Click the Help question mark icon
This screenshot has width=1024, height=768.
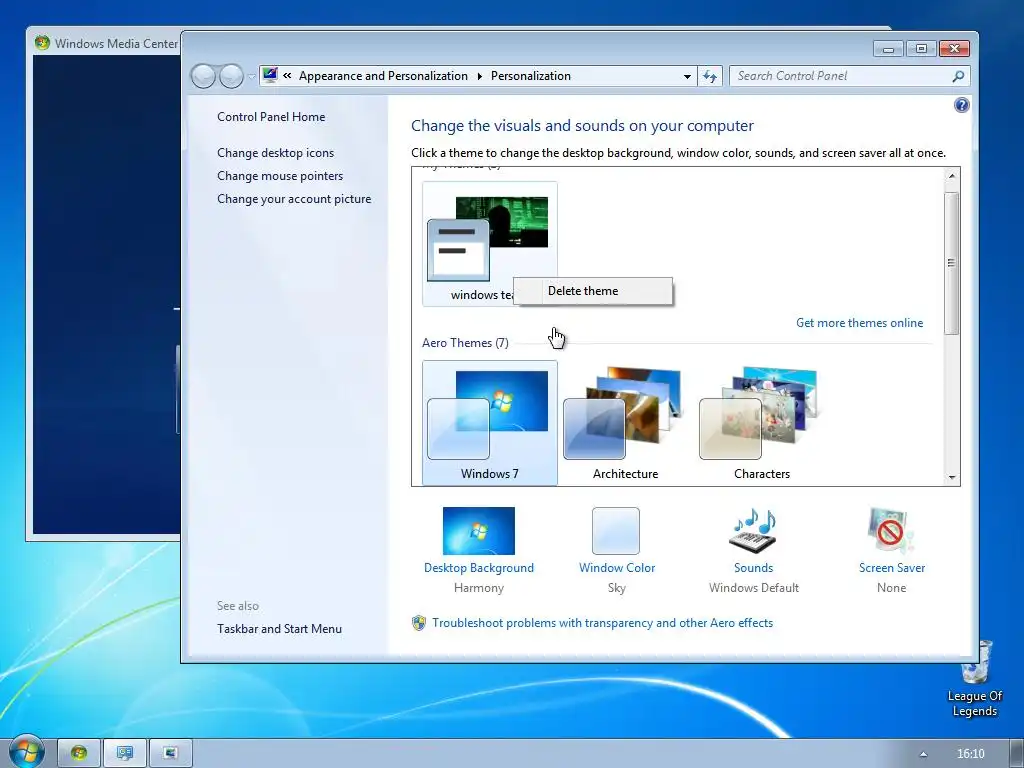[961, 105]
